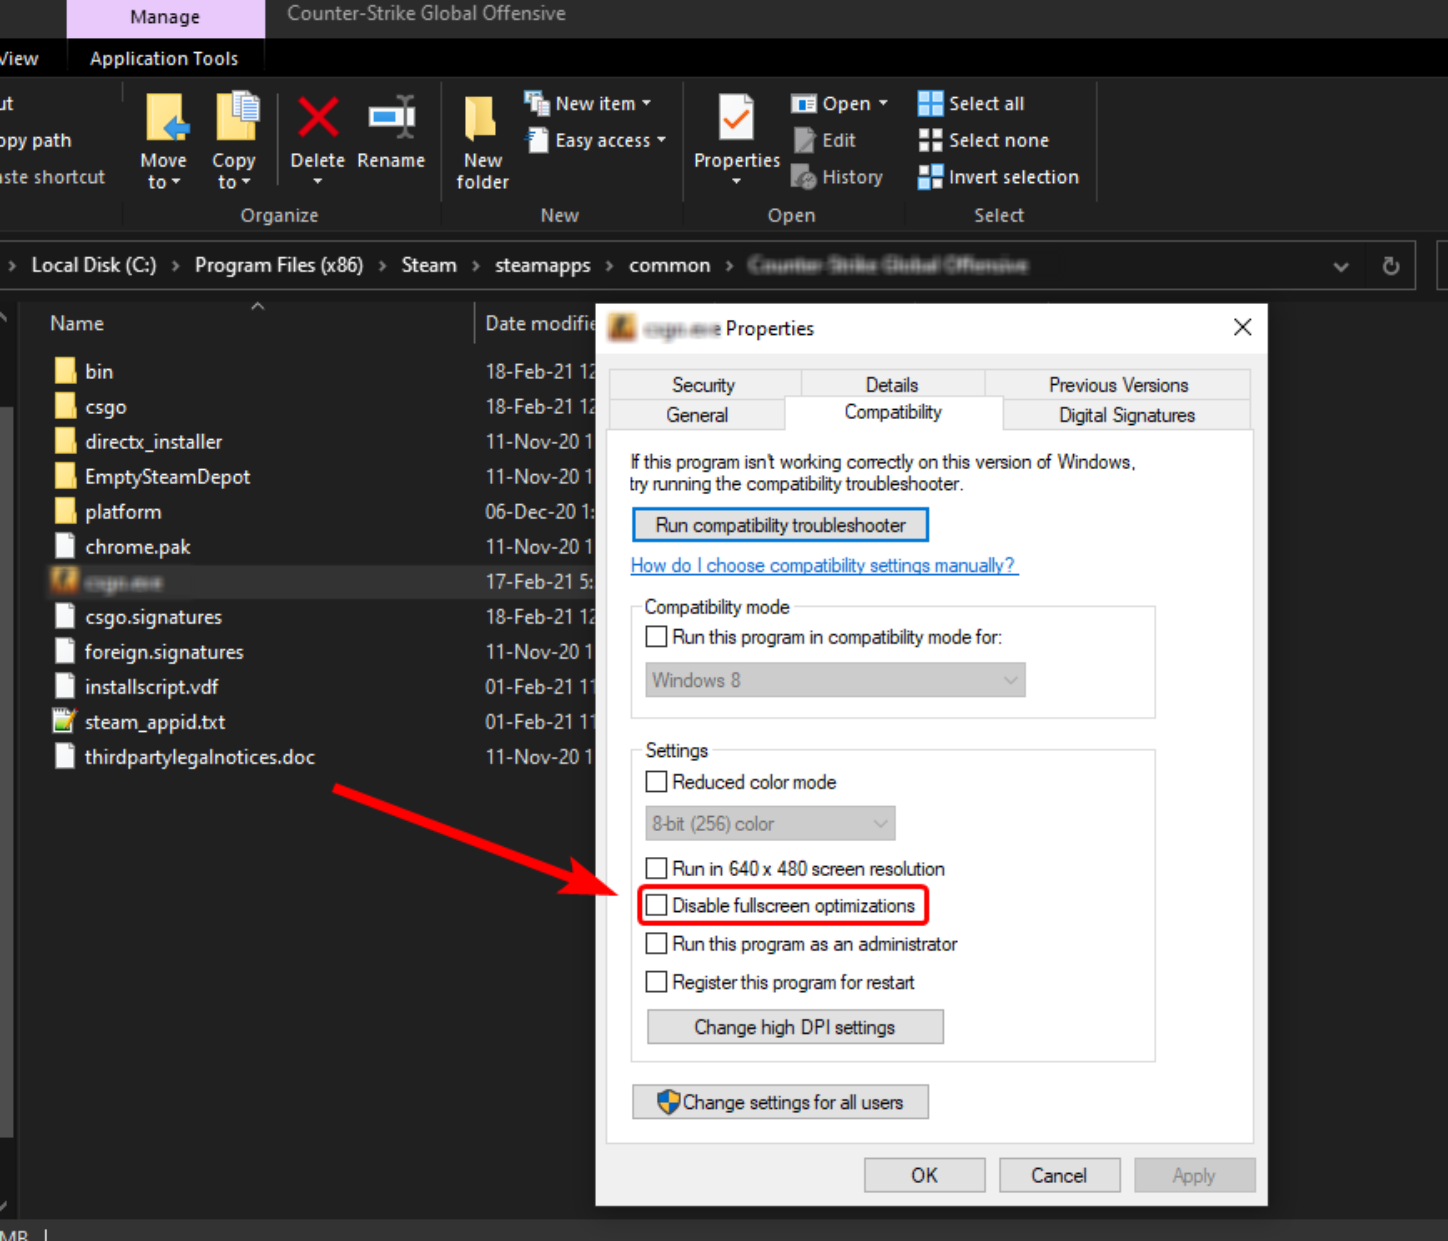Image resolution: width=1448 pixels, height=1241 pixels.
Task: Open the Manage ribbon tab
Action: coord(165,17)
